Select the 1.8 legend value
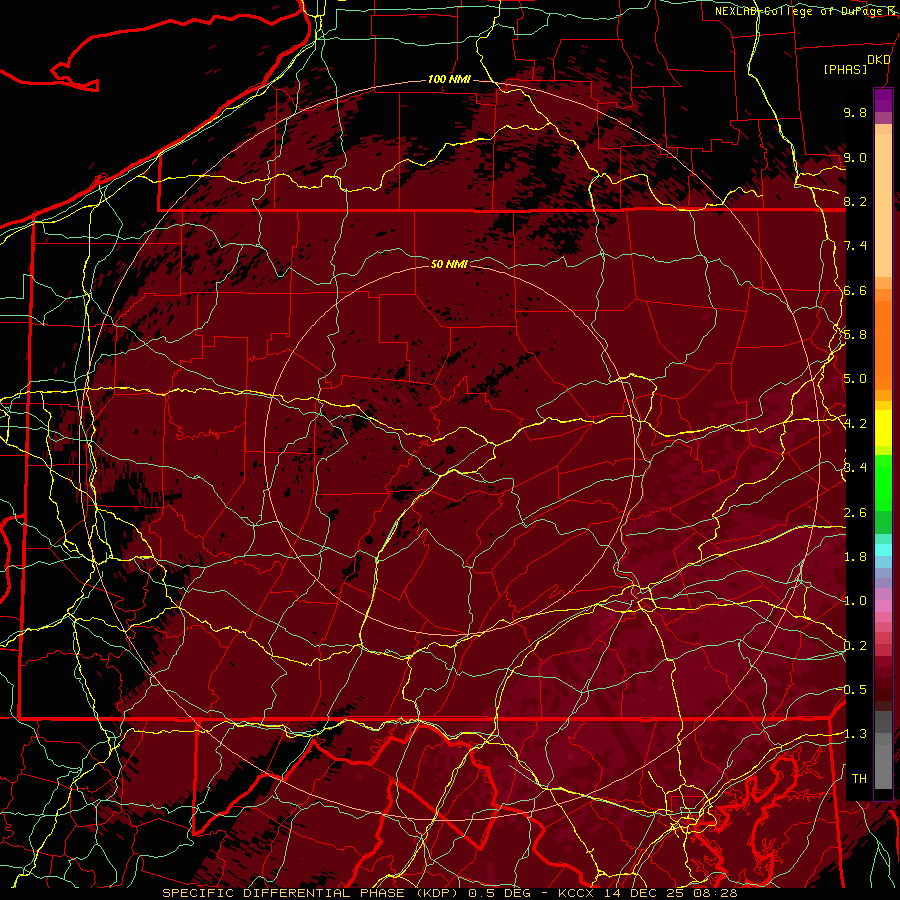900x900 pixels. tap(855, 557)
